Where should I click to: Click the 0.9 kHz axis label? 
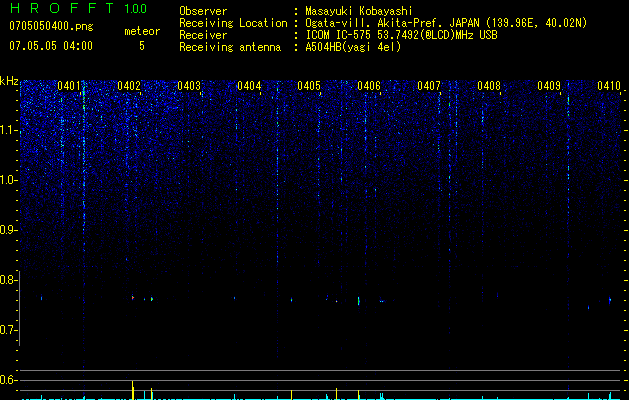8,230
